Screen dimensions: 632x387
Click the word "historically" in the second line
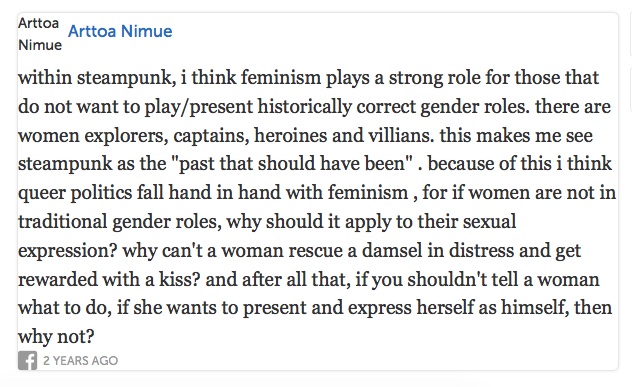point(304,106)
